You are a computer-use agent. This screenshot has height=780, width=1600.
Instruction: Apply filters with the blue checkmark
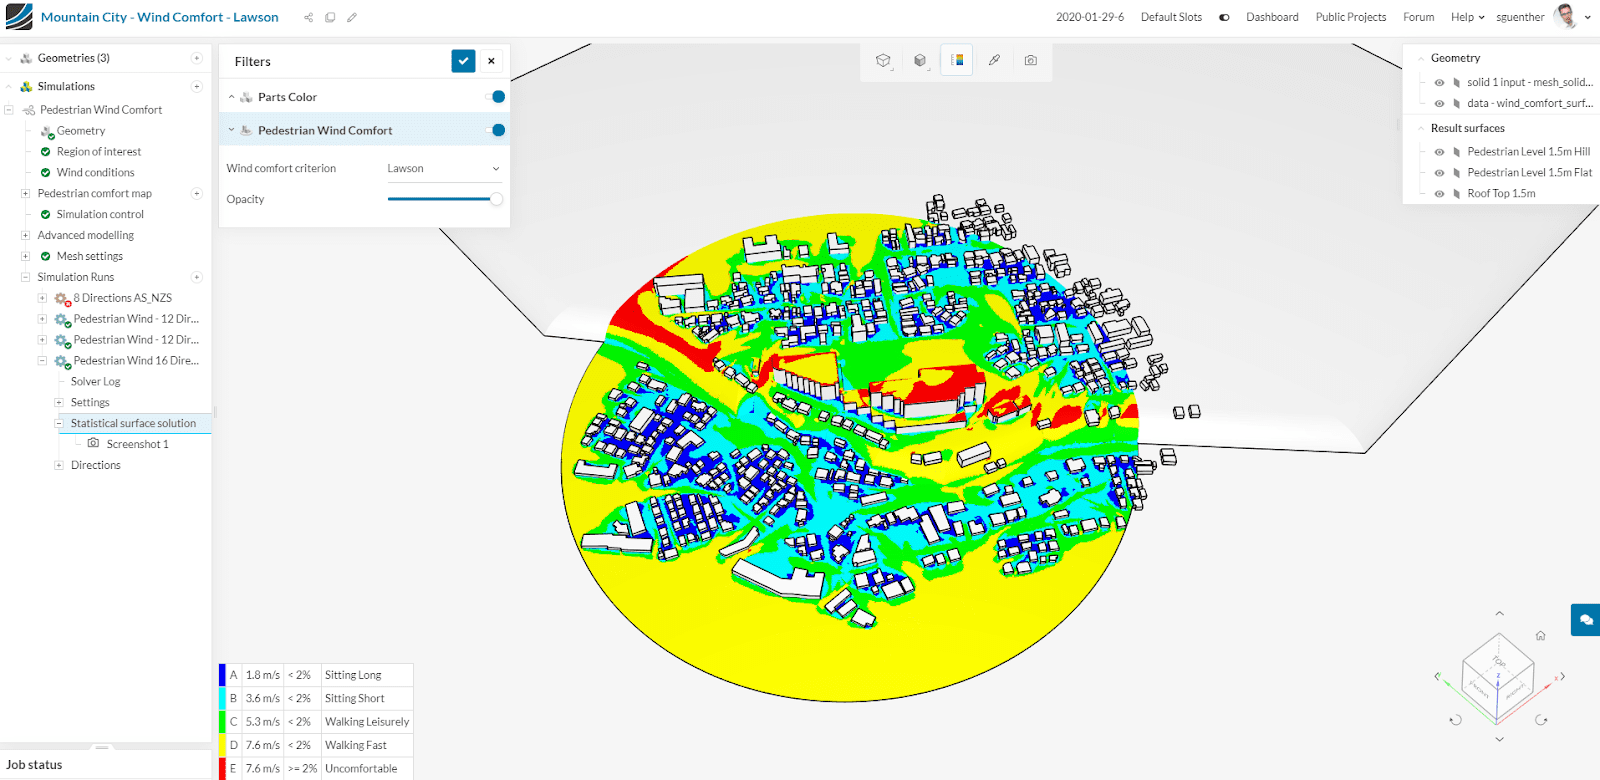coord(463,61)
